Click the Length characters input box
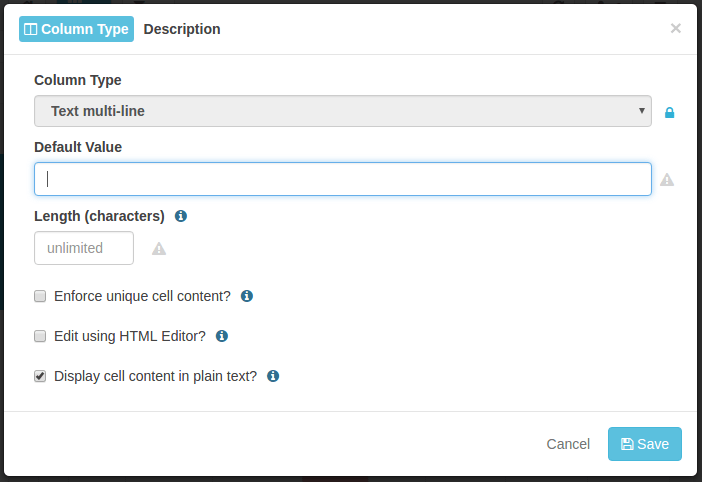Screen dimensions: 702x482 click(x=84, y=248)
